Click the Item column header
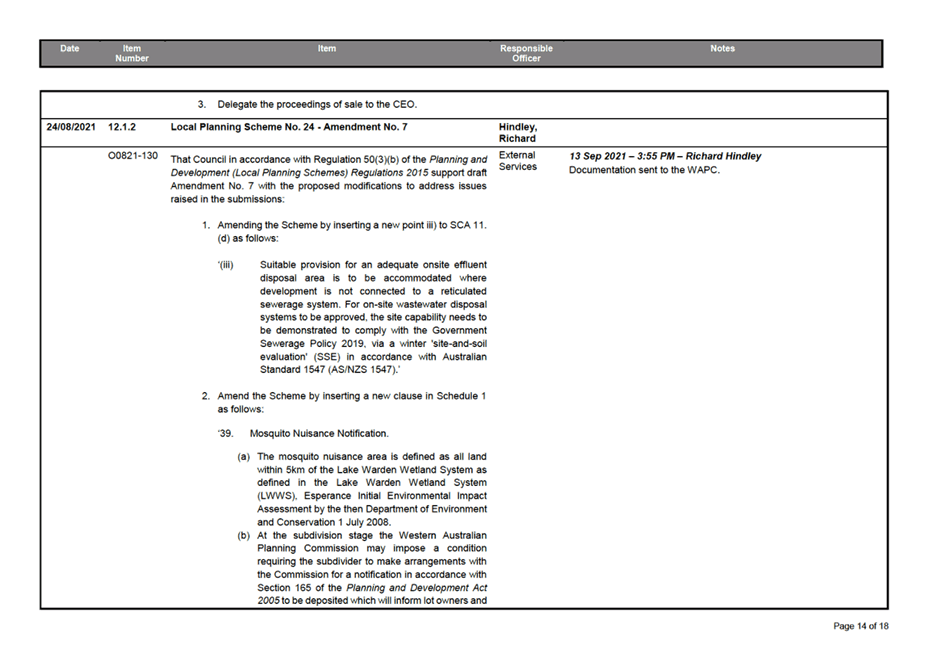 coord(326,47)
